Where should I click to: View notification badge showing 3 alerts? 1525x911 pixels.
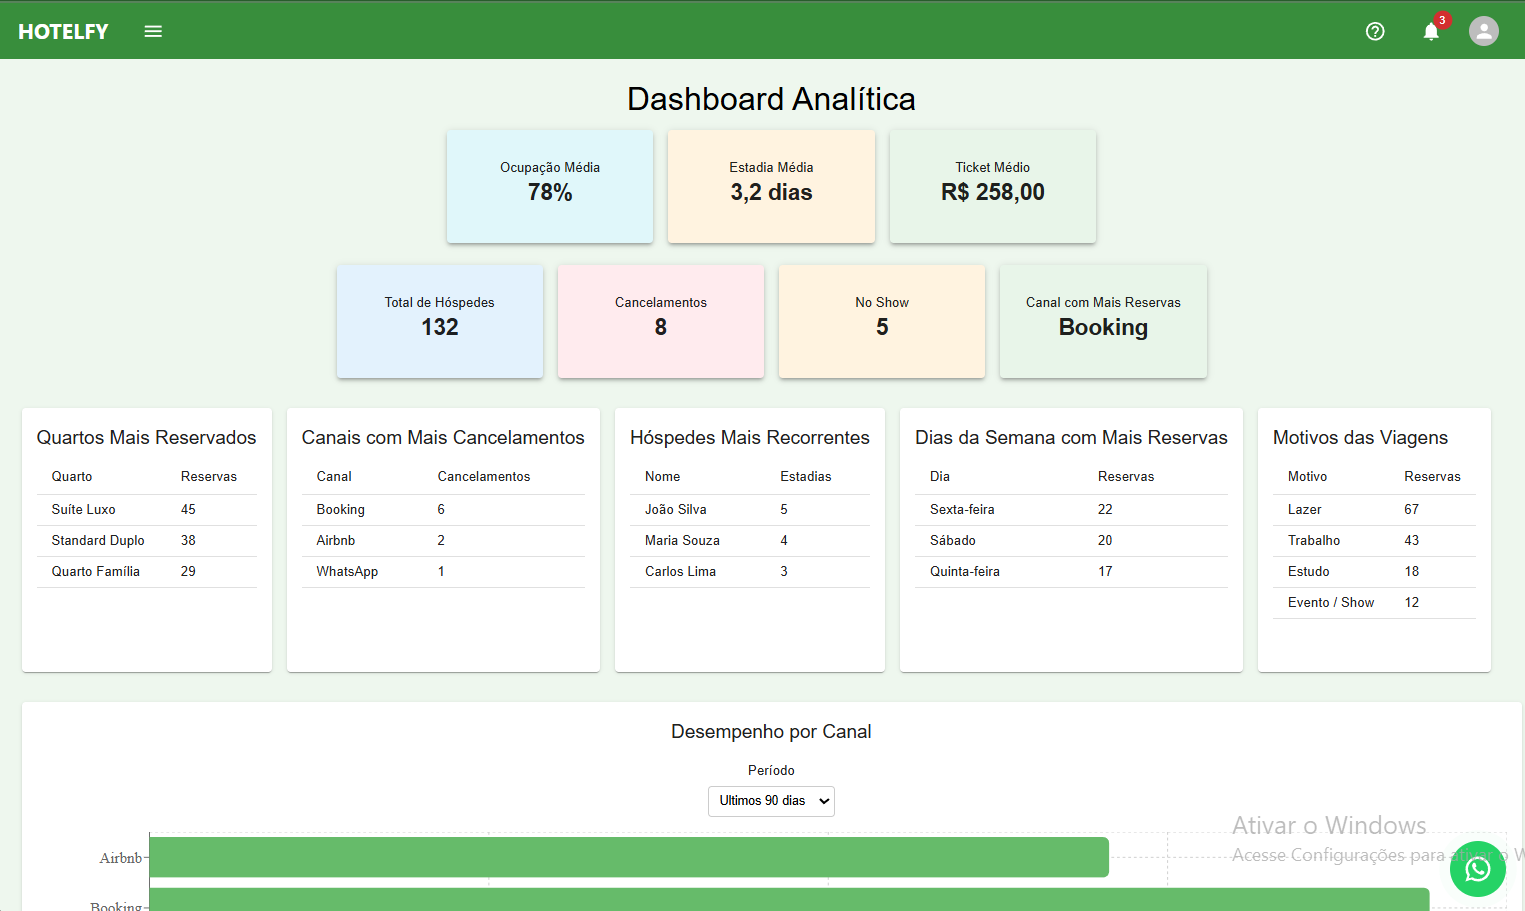click(x=1441, y=19)
